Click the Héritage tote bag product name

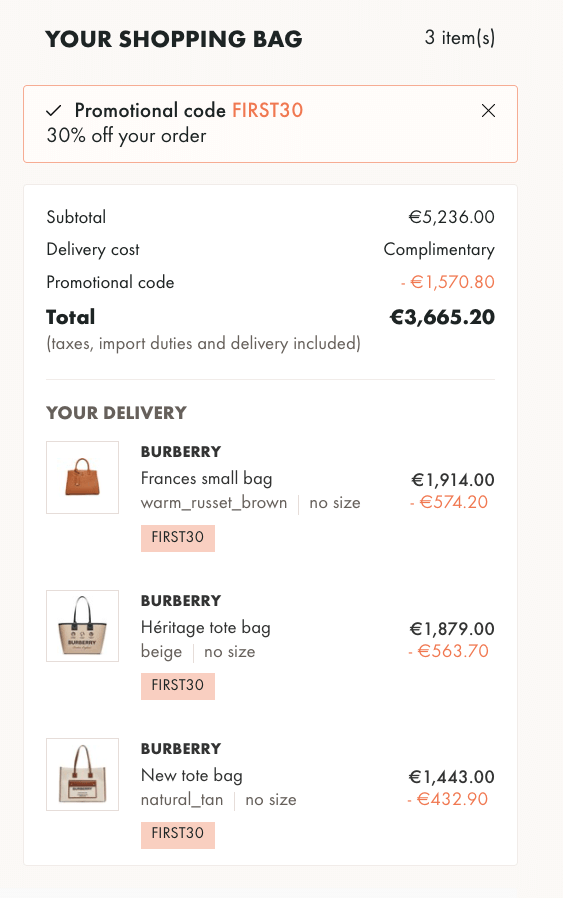[x=206, y=627]
